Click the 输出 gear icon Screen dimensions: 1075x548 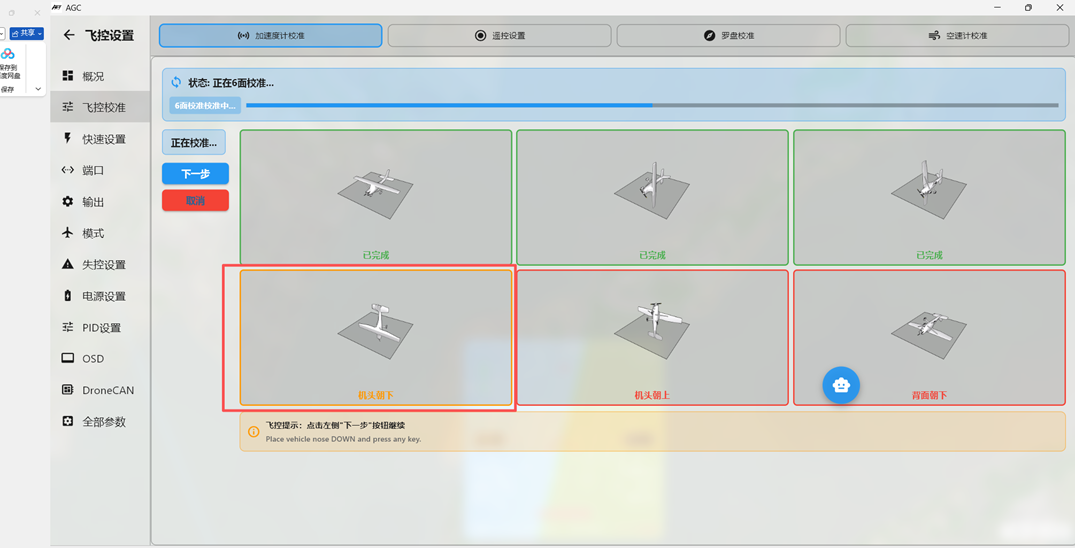68,202
